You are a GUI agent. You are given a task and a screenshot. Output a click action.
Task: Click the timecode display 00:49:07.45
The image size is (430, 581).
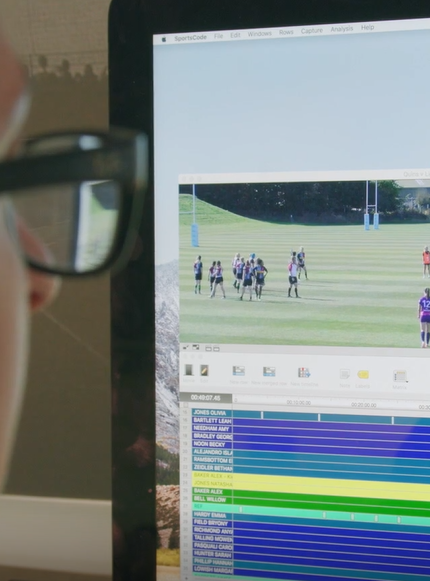point(206,398)
